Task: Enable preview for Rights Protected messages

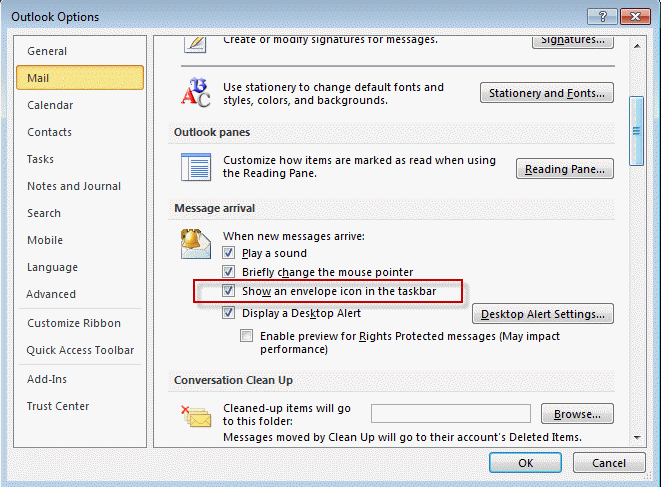Action: click(247, 336)
